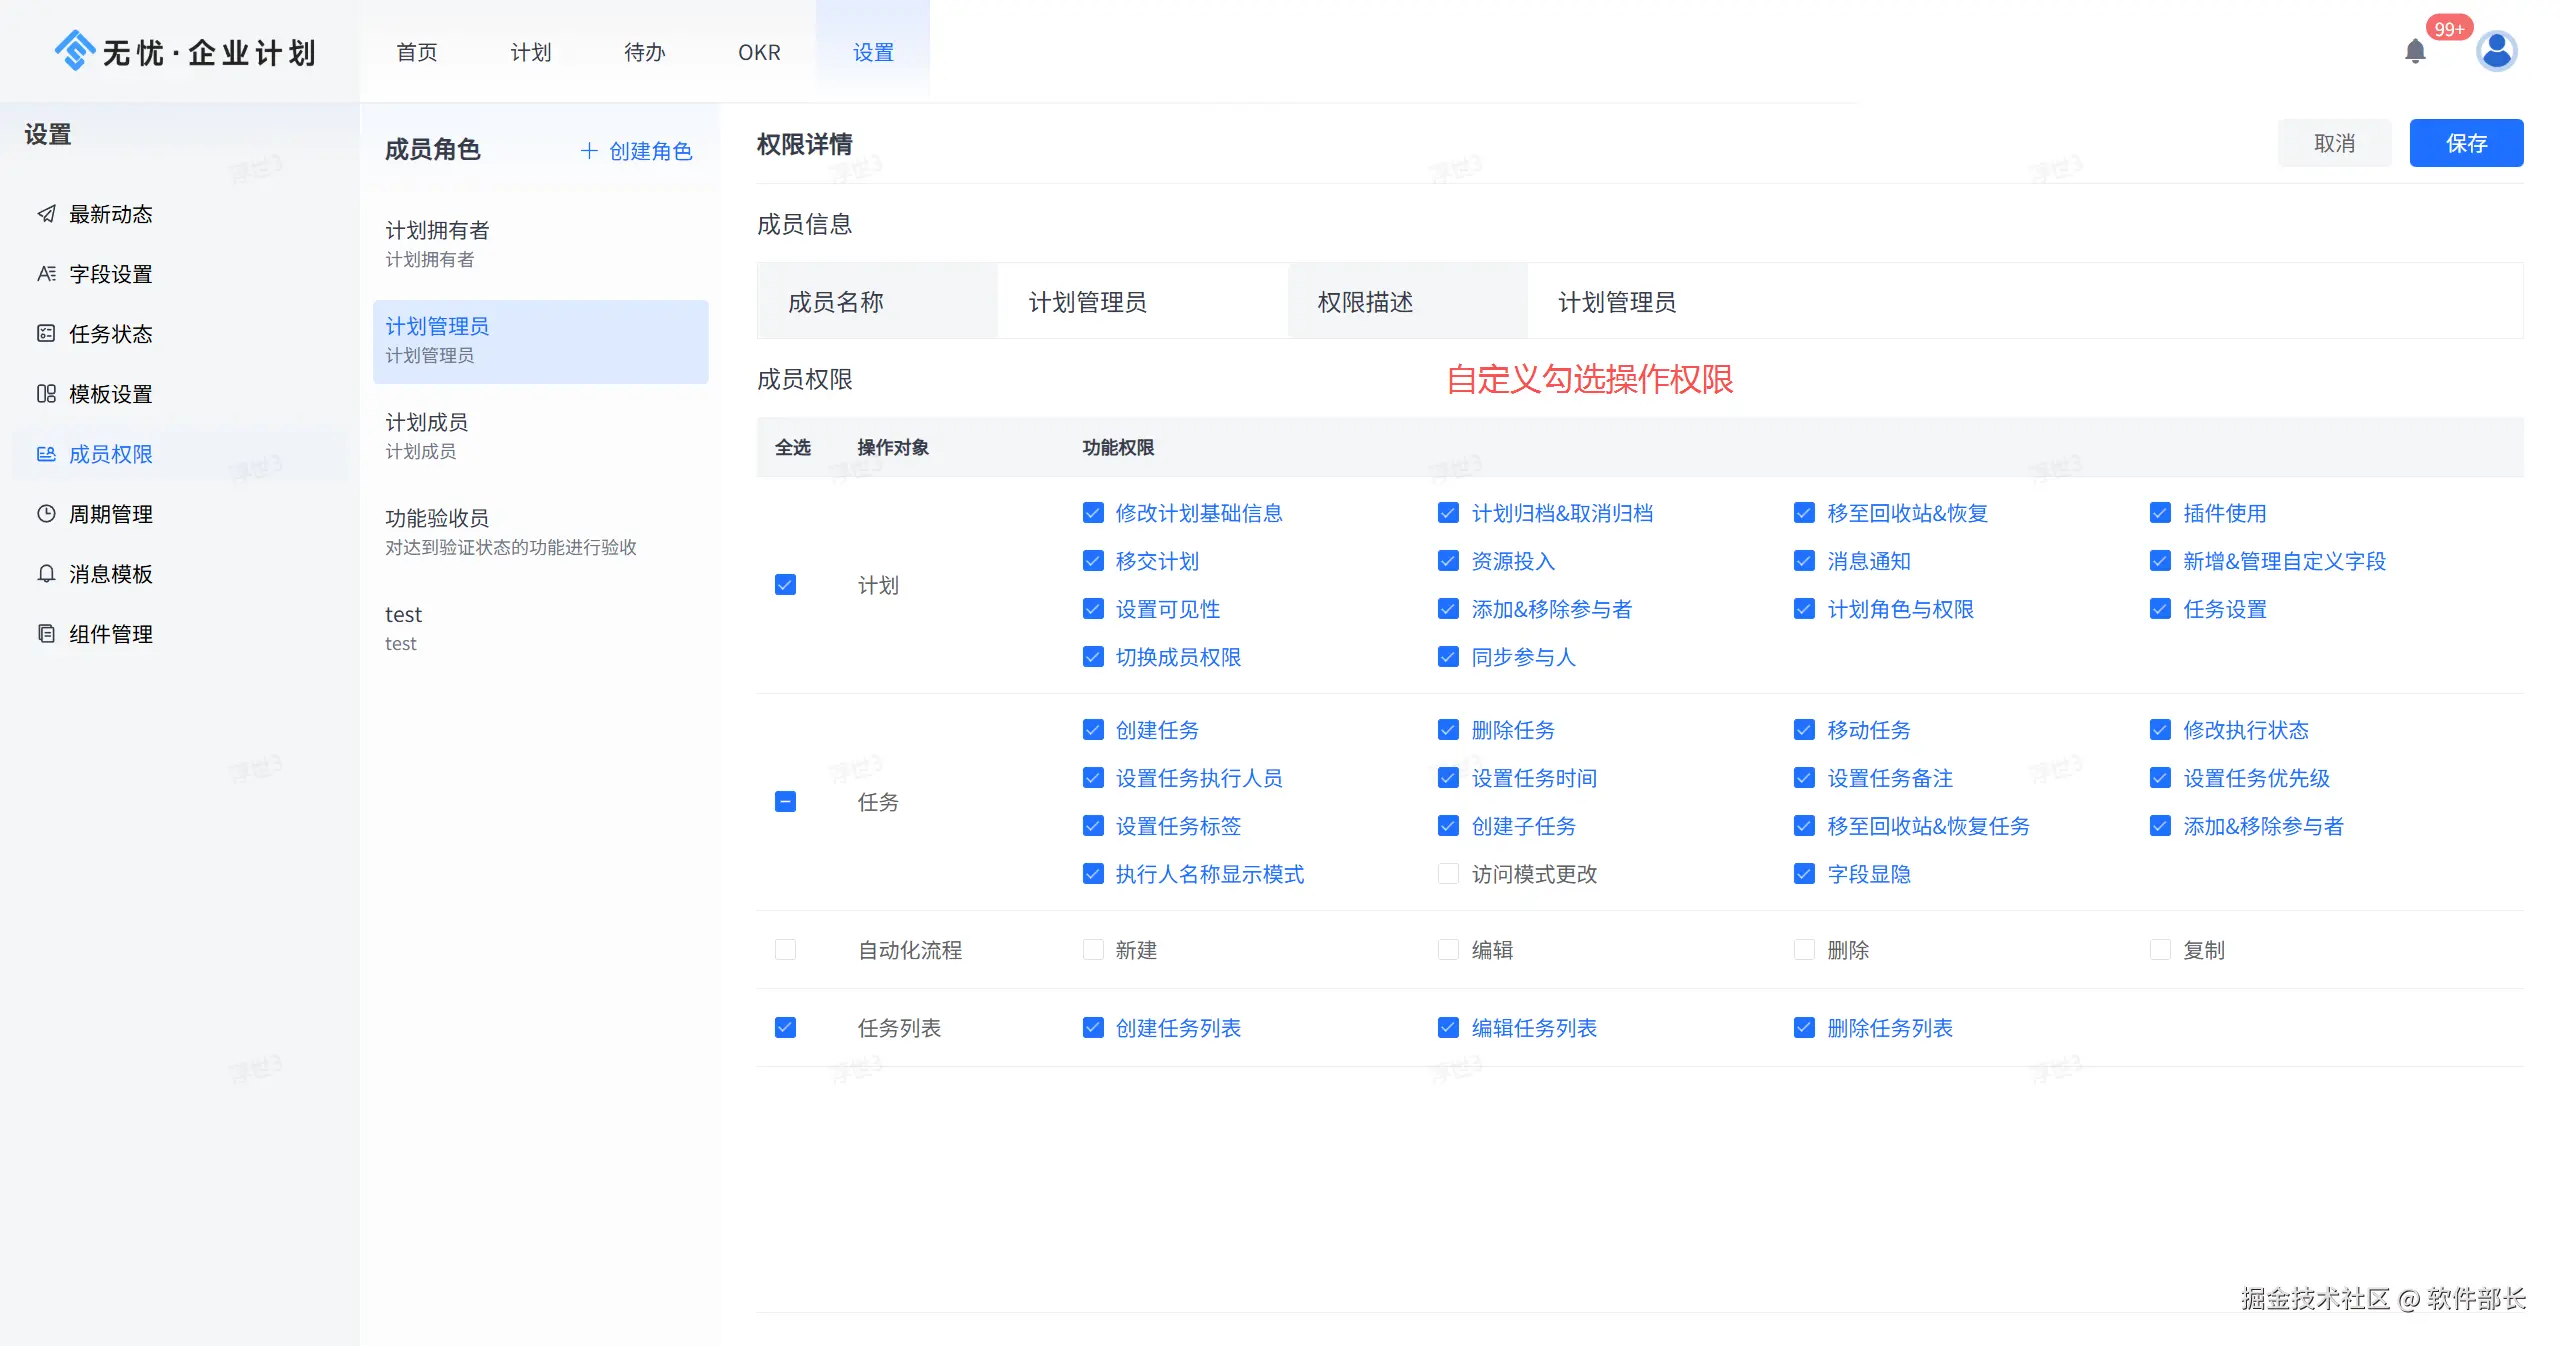Open the 待办 navigation tab
The image size is (2560, 1346).
coord(644,52)
